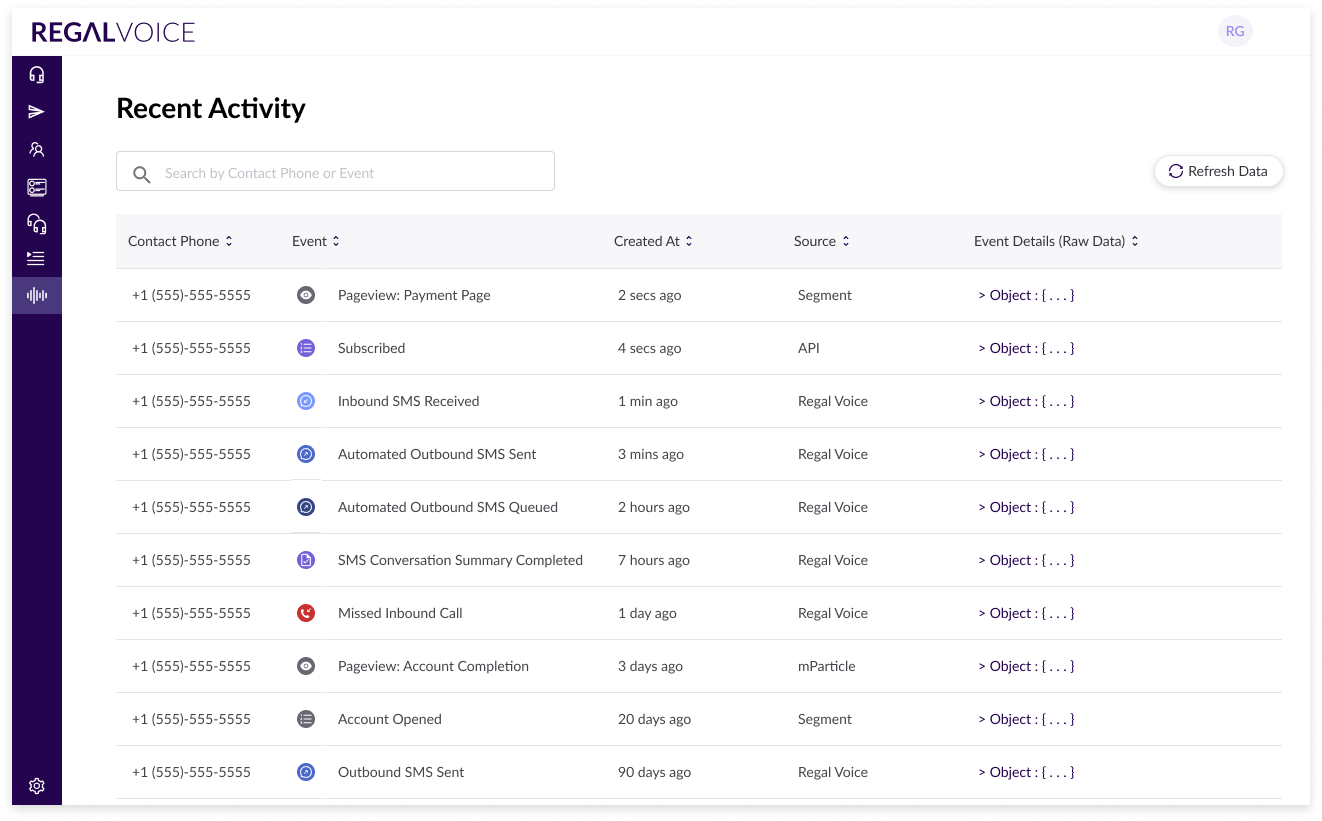The height and width of the screenshot is (821, 1322).
Task: Expand raw data Object for Subscribed event
Action: point(1026,348)
